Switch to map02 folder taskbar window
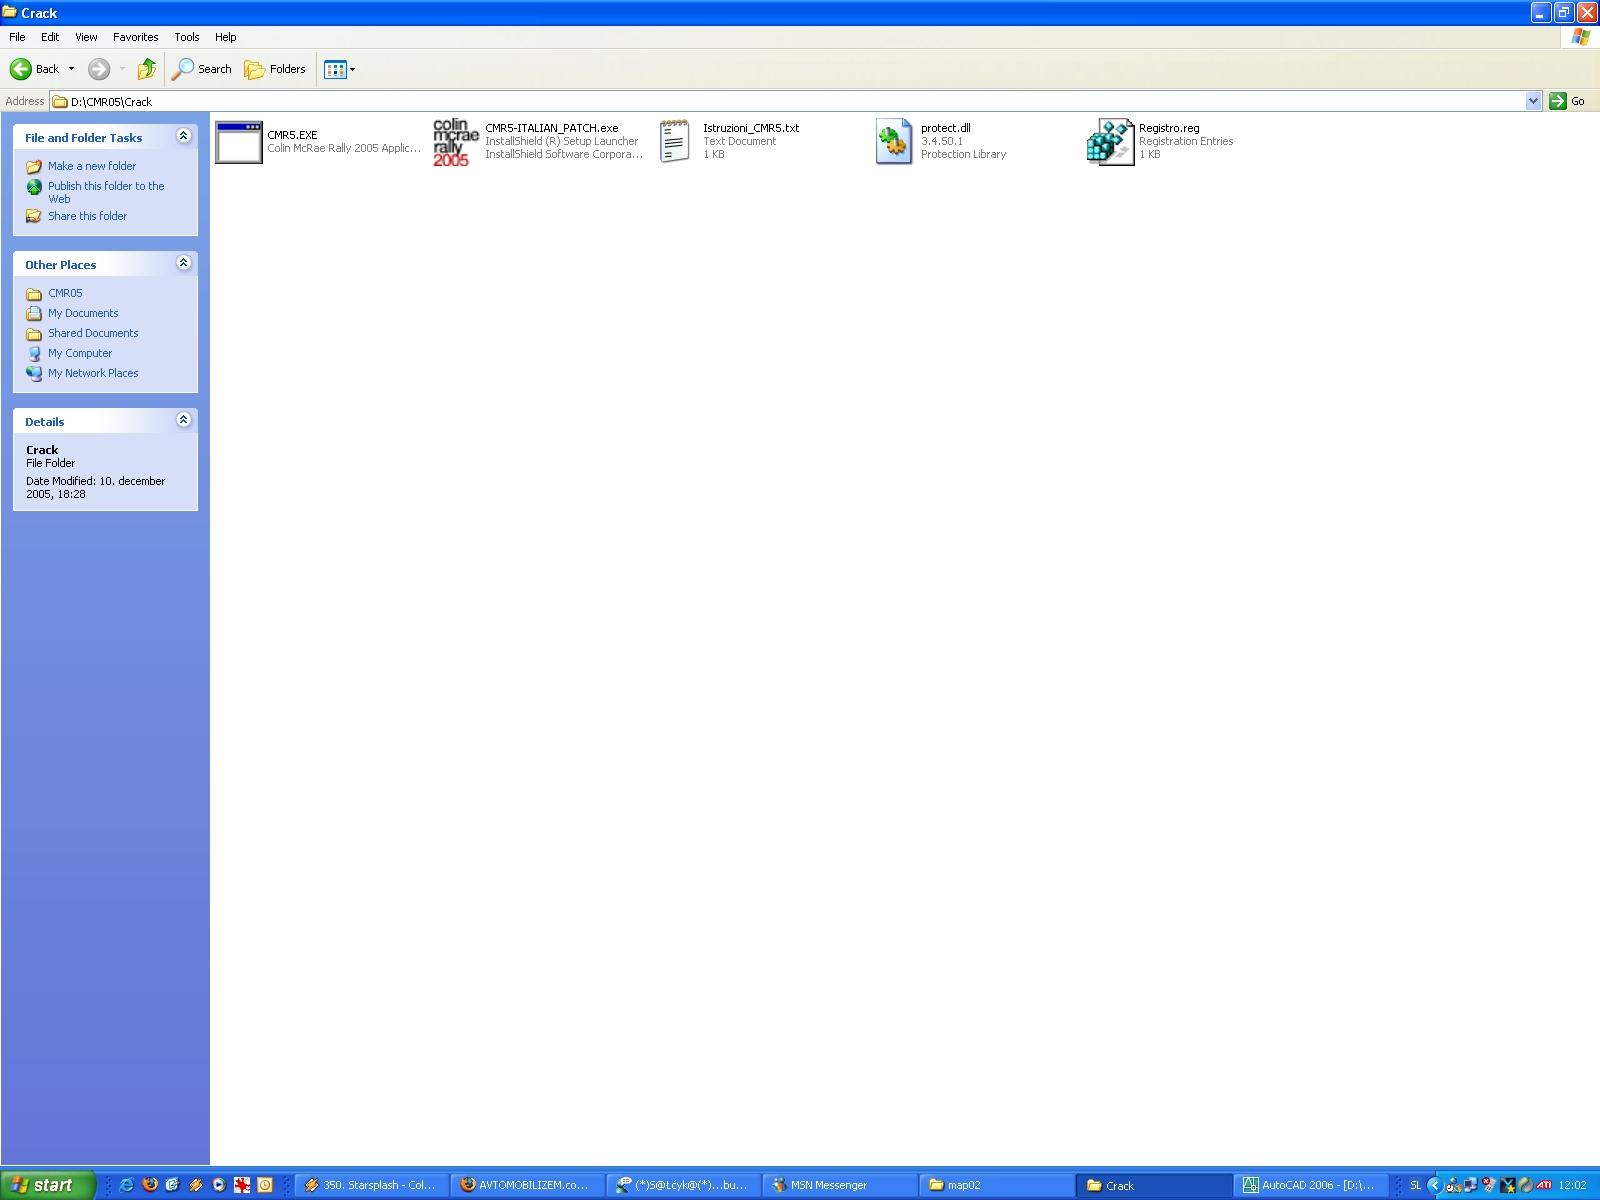1600x1200 pixels. tap(995, 1185)
